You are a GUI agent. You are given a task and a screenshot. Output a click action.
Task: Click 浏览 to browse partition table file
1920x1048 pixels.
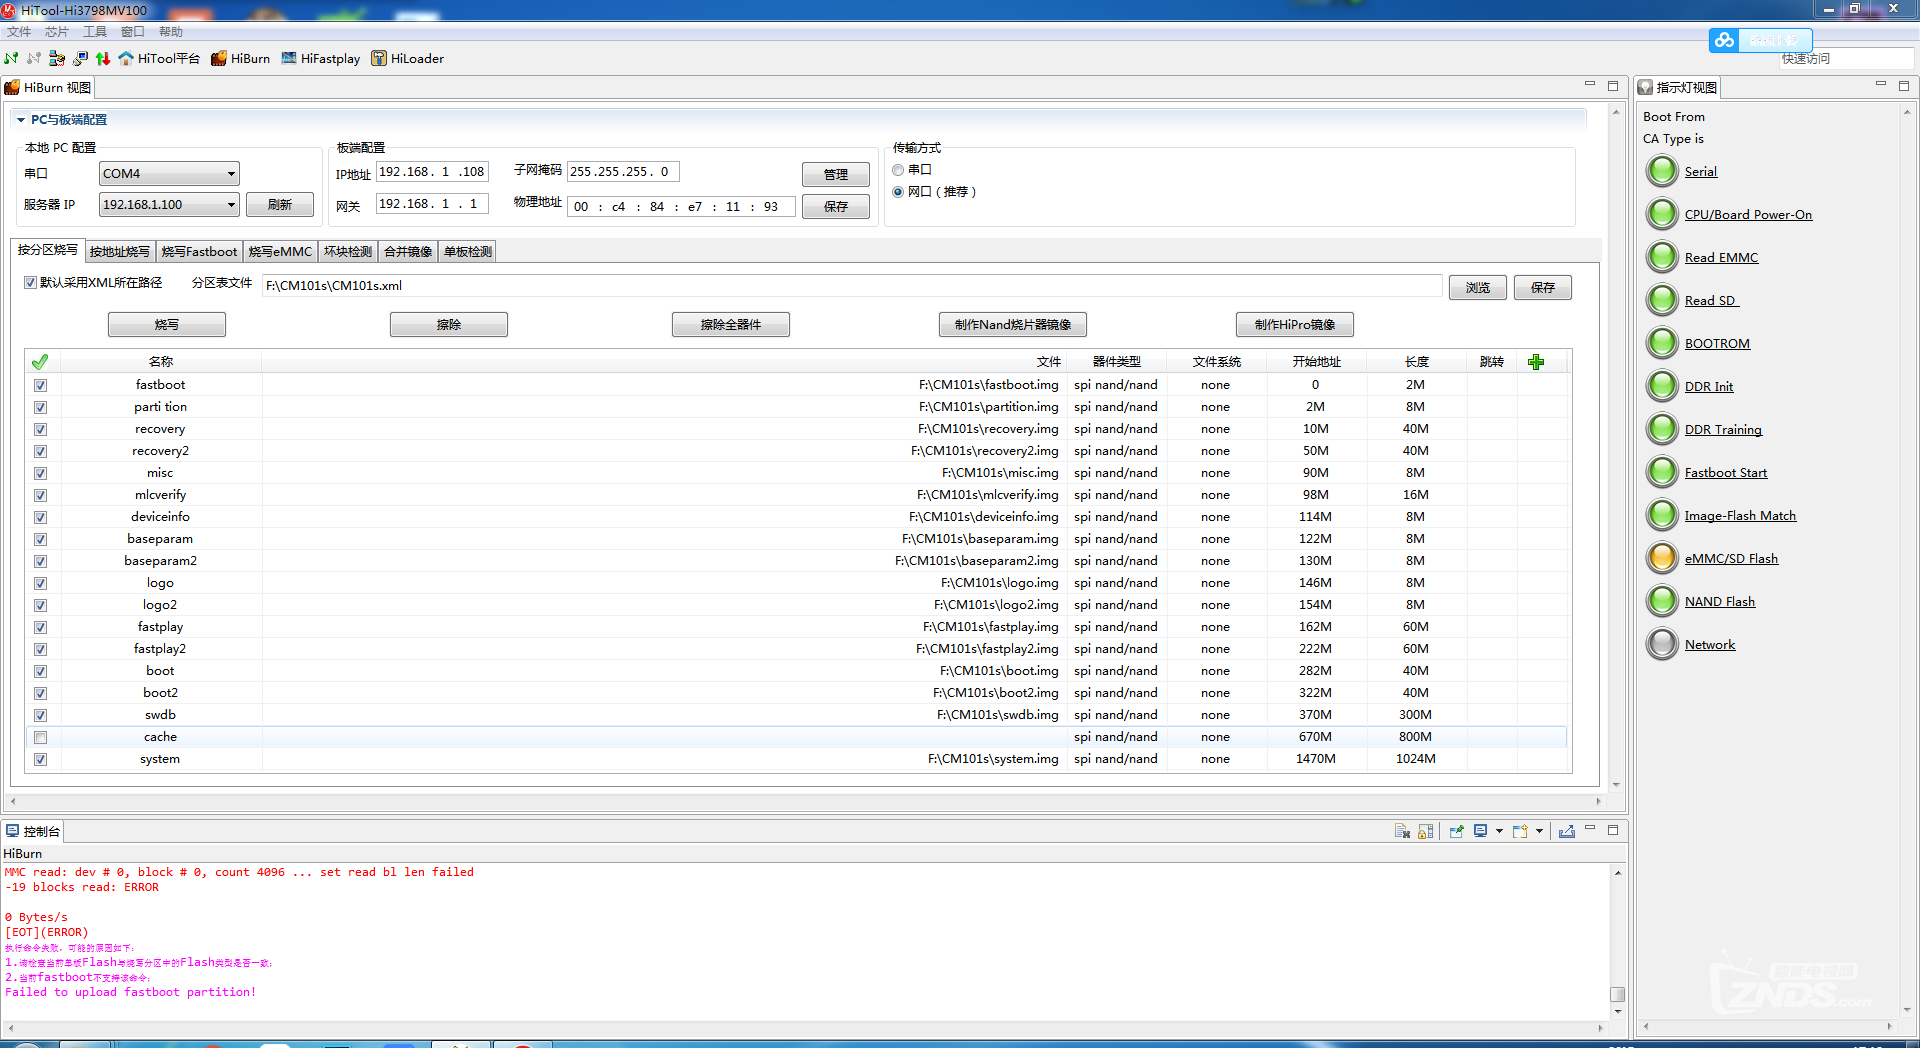pyautogui.click(x=1478, y=287)
